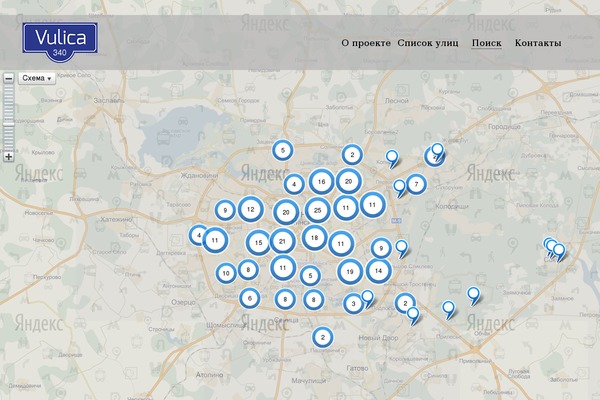Select cluster 5 beside cluster 19
The width and height of the screenshot is (600, 400).
coord(310,275)
